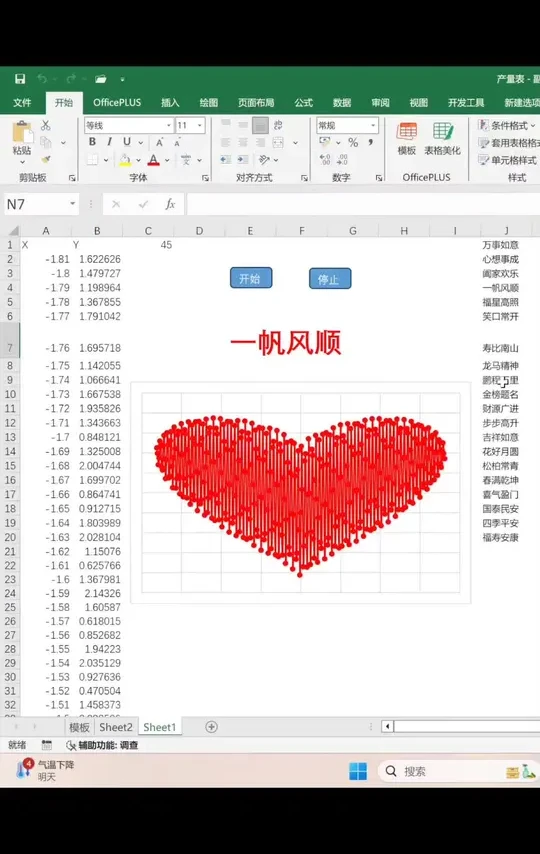Click the Merge and Center icon

click(x=278, y=143)
